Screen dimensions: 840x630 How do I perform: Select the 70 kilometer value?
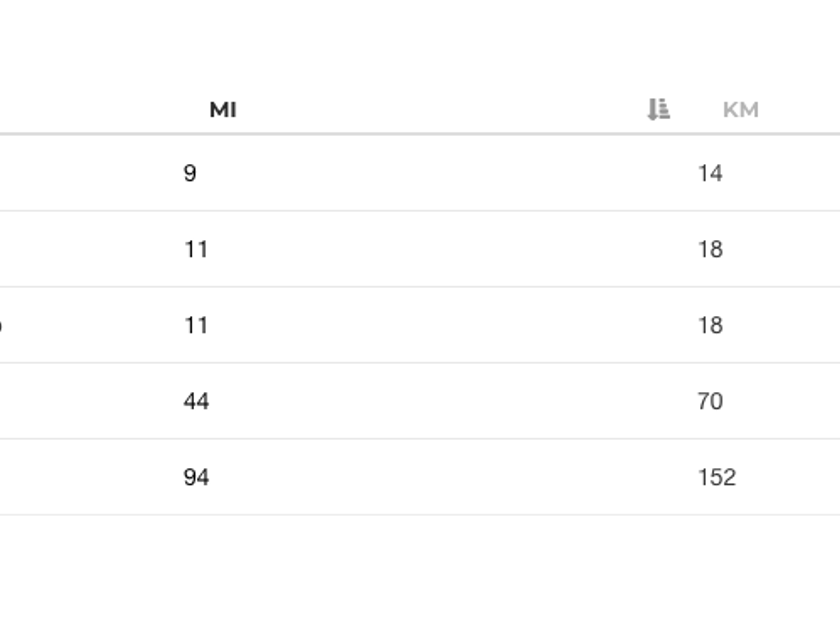[710, 401]
